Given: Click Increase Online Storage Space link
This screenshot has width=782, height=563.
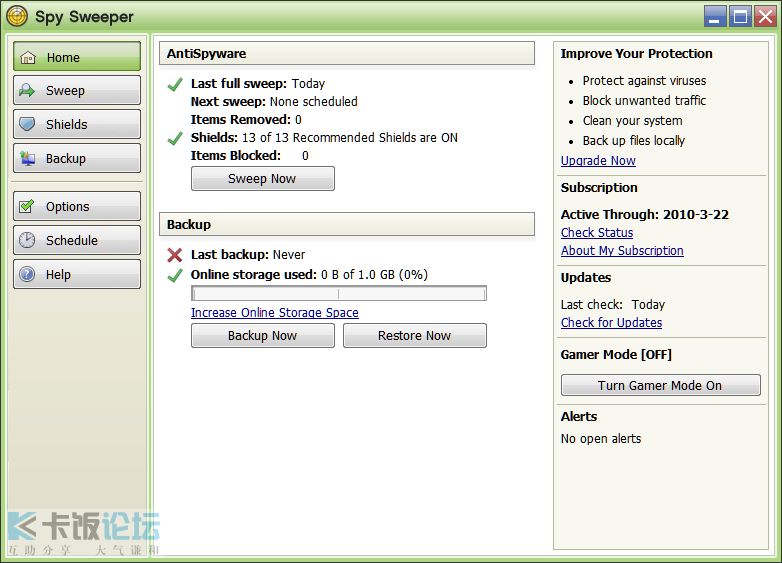Looking at the screenshot, I should [275, 313].
